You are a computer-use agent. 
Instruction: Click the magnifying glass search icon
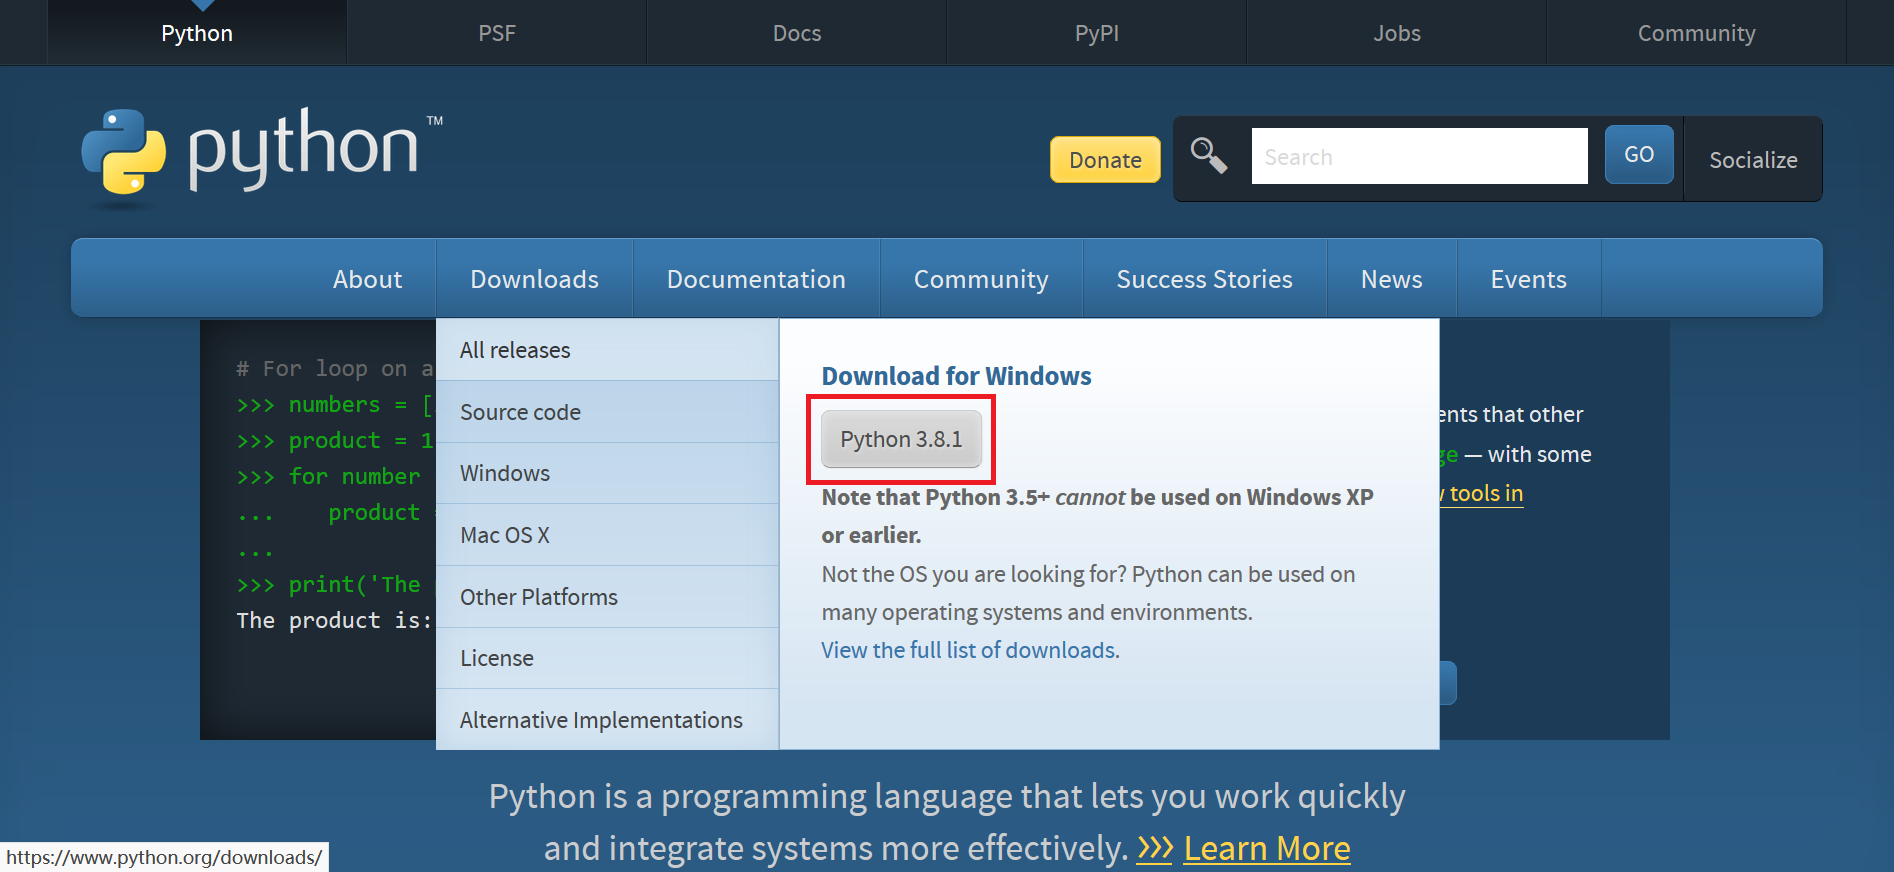pos(1208,156)
